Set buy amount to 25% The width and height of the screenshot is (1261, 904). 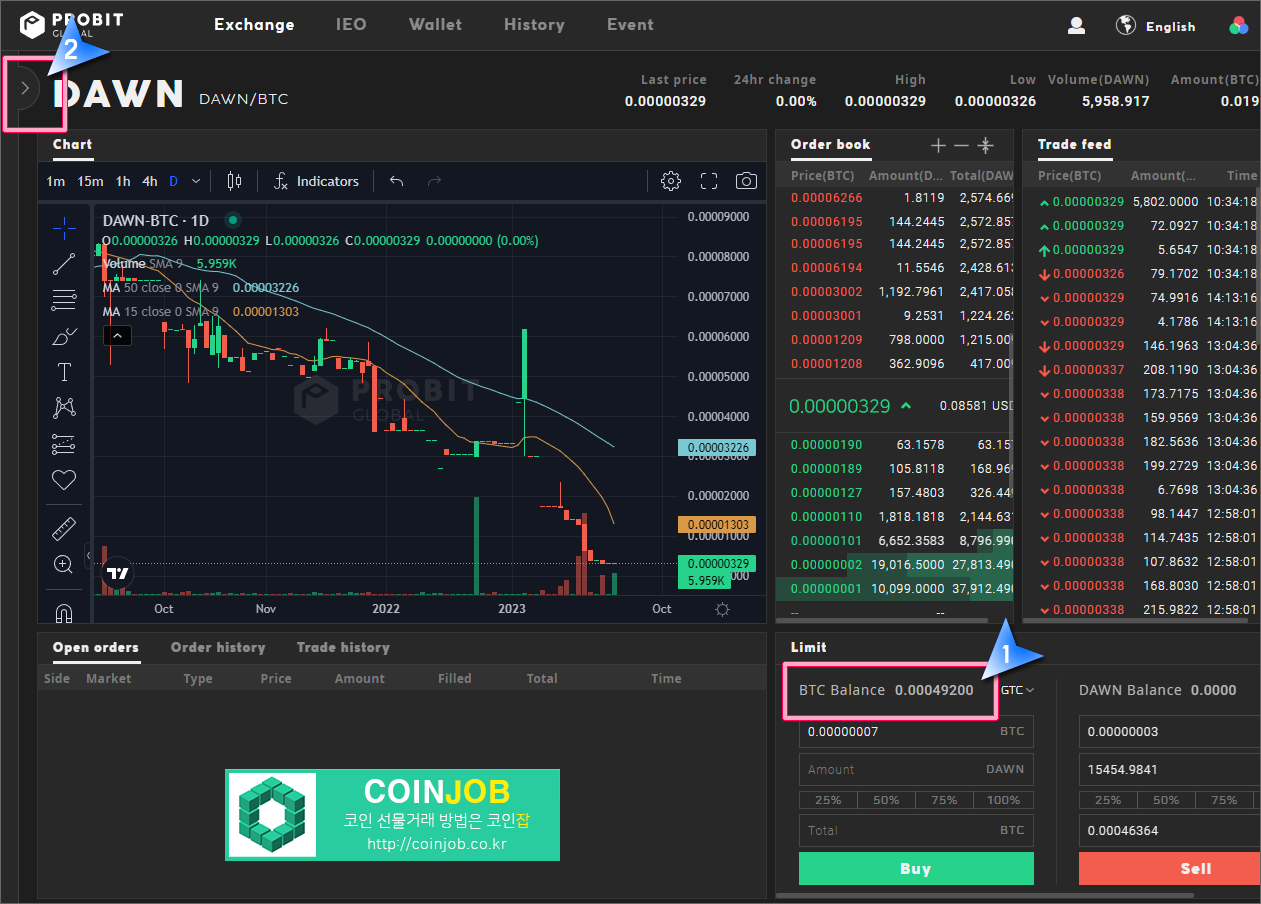[x=828, y=800]
